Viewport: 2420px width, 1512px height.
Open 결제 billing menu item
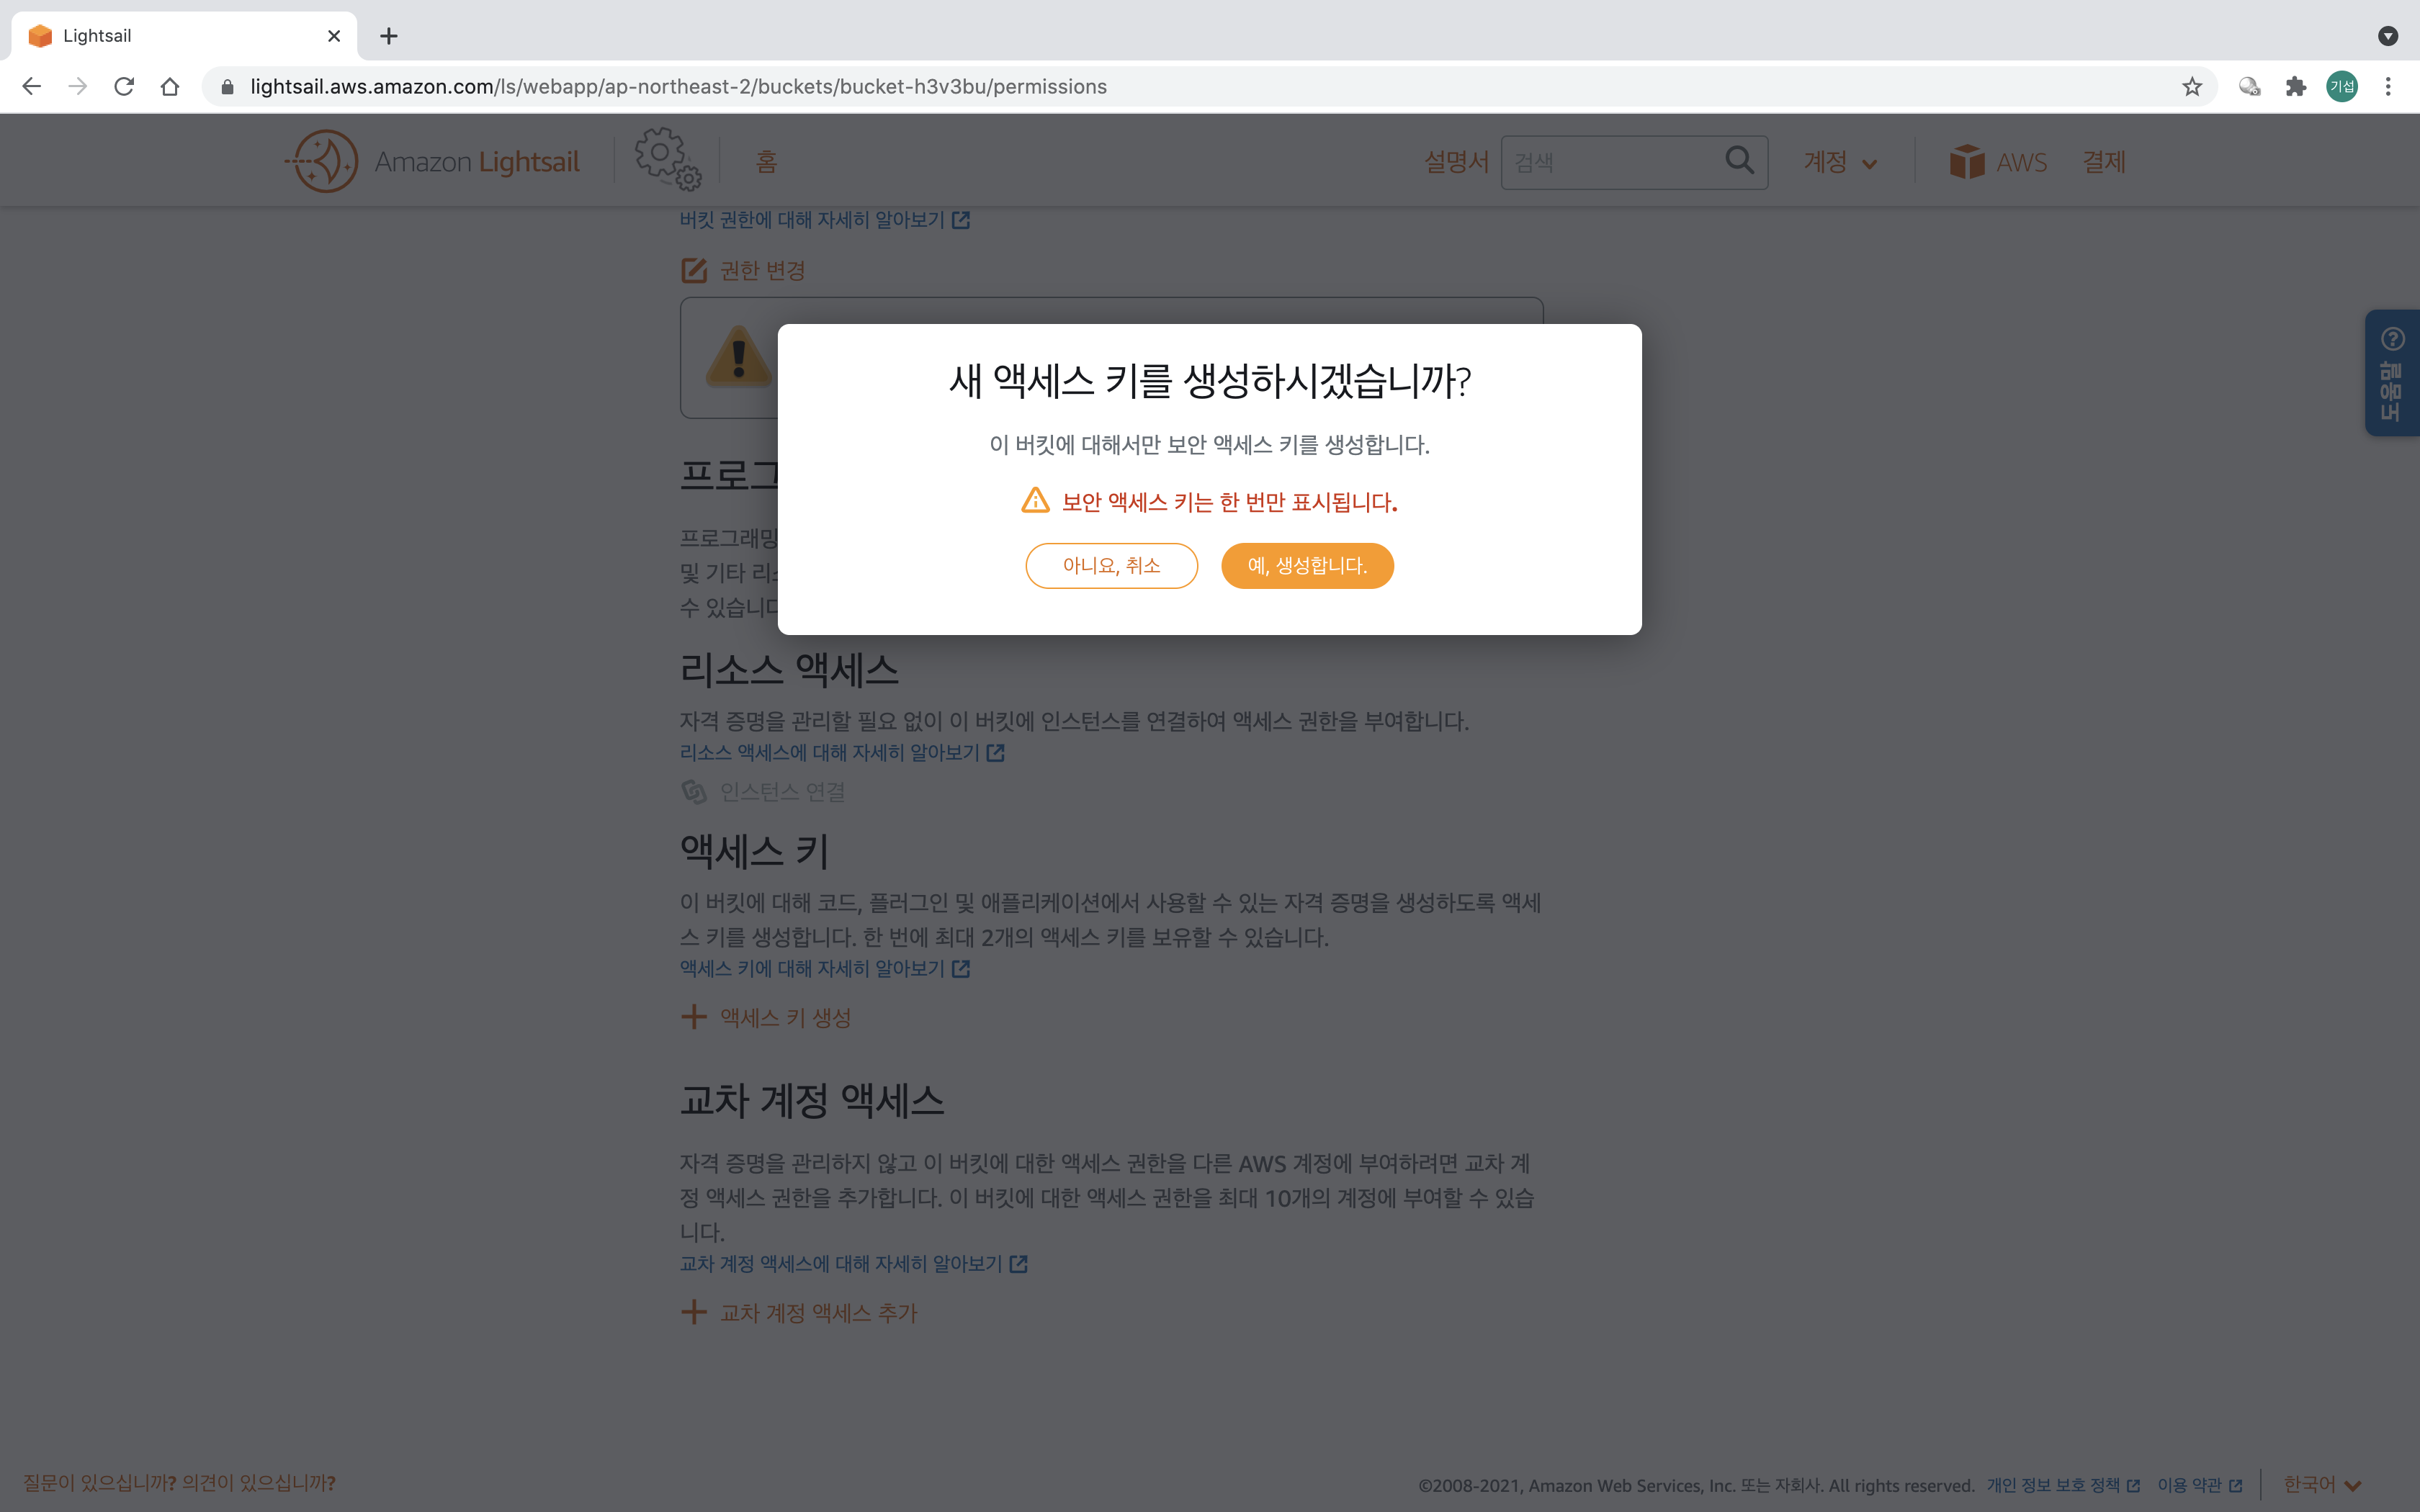(2103, 162)
